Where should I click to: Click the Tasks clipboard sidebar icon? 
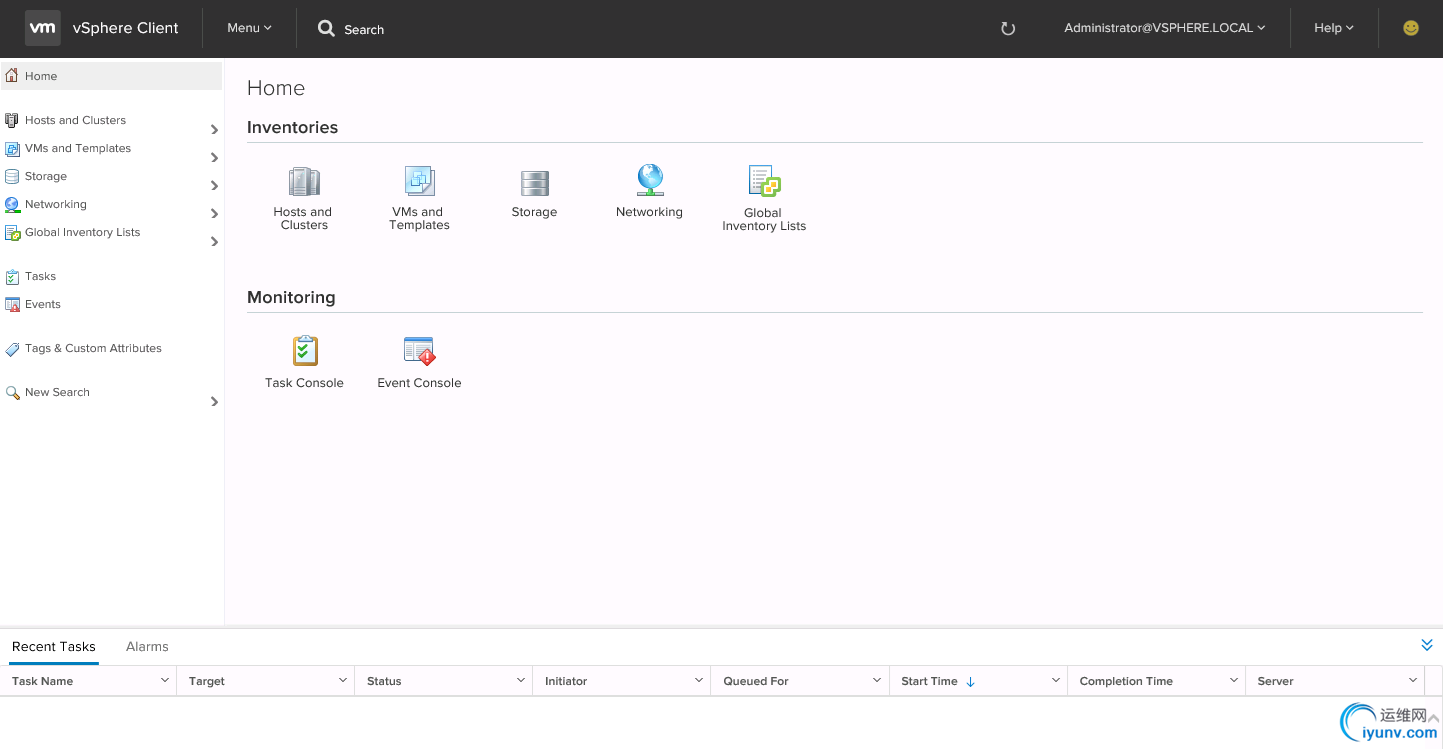point(12,276)
